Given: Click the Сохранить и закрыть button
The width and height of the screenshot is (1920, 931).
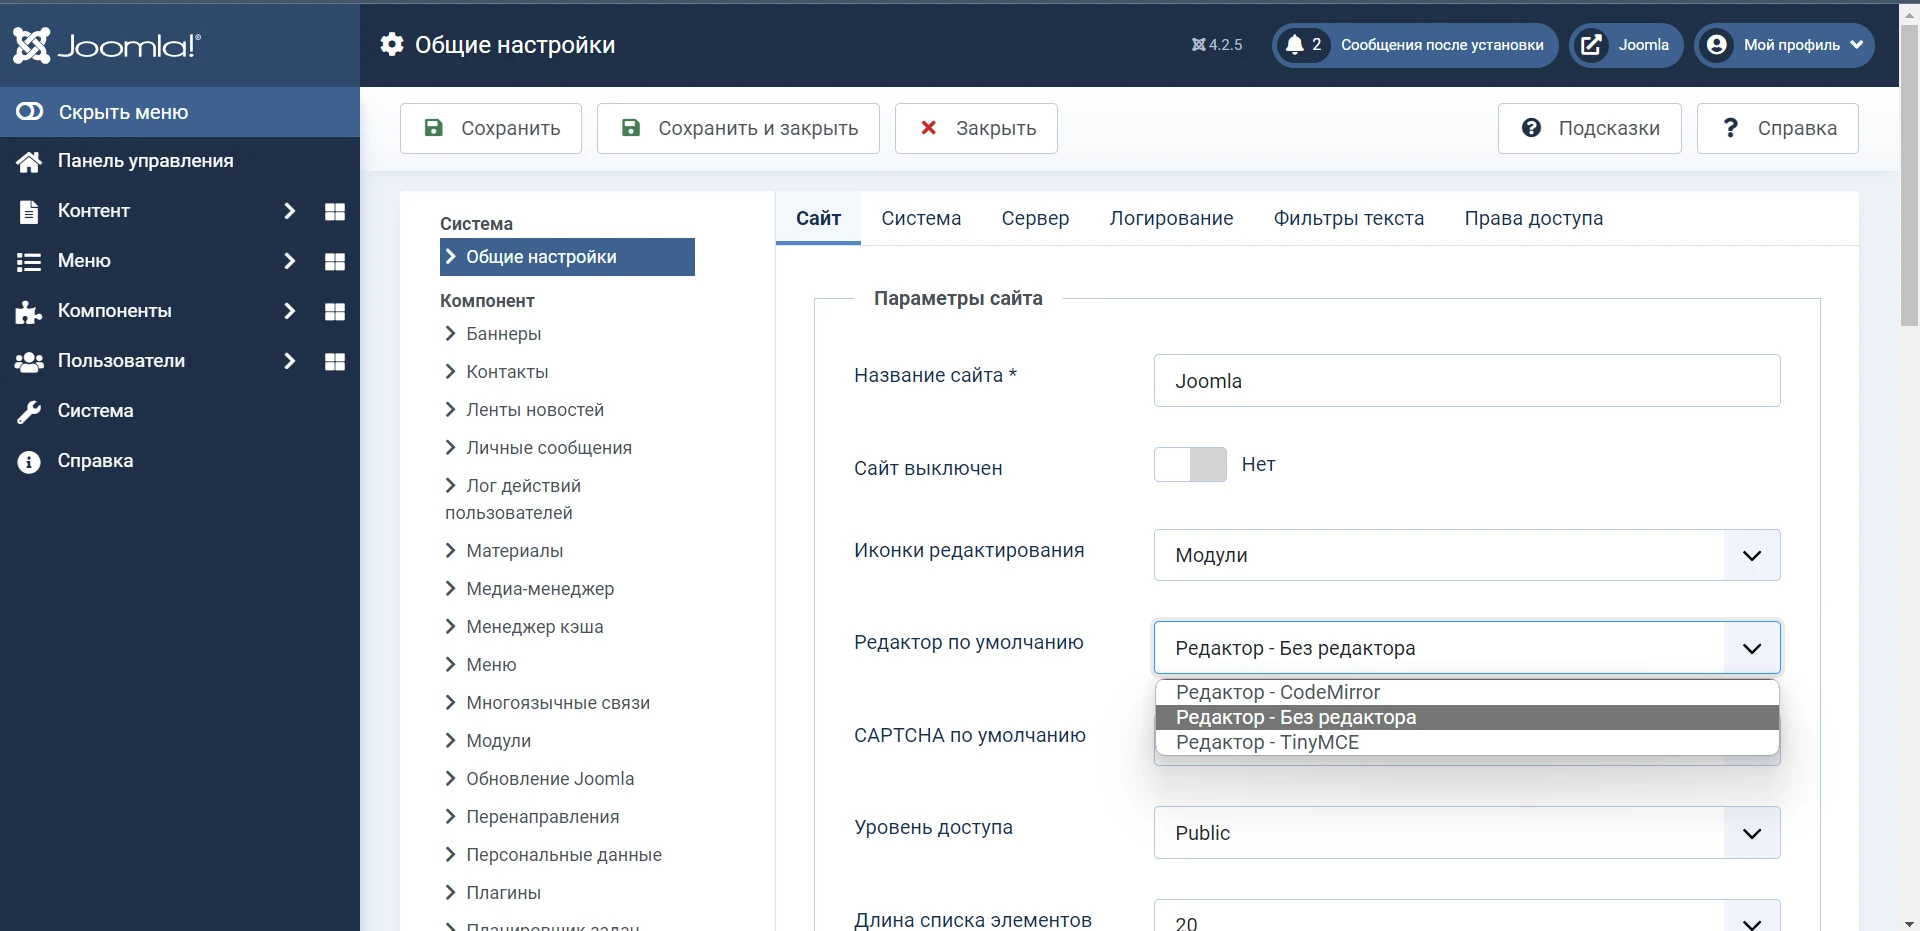Looking at the screenshot, I should (738, 128).
